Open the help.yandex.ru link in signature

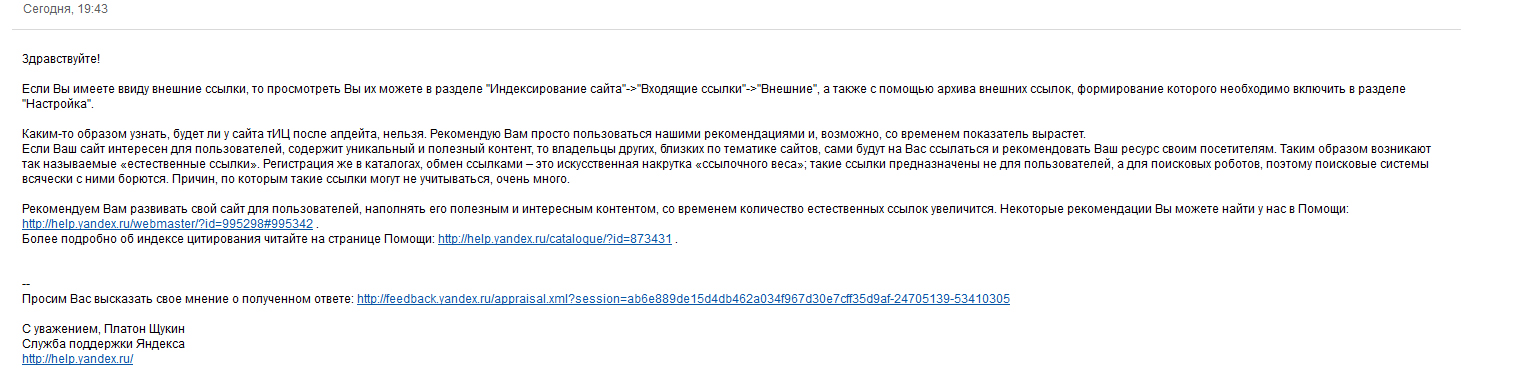(77, 359)
